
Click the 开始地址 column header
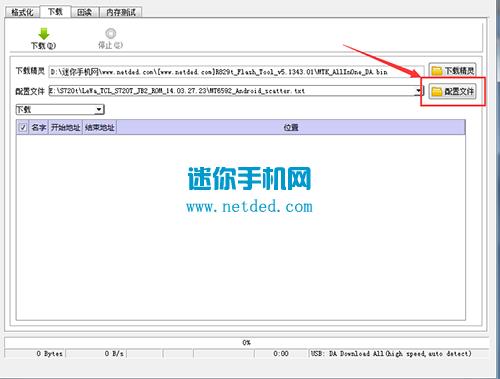[66, 127]
